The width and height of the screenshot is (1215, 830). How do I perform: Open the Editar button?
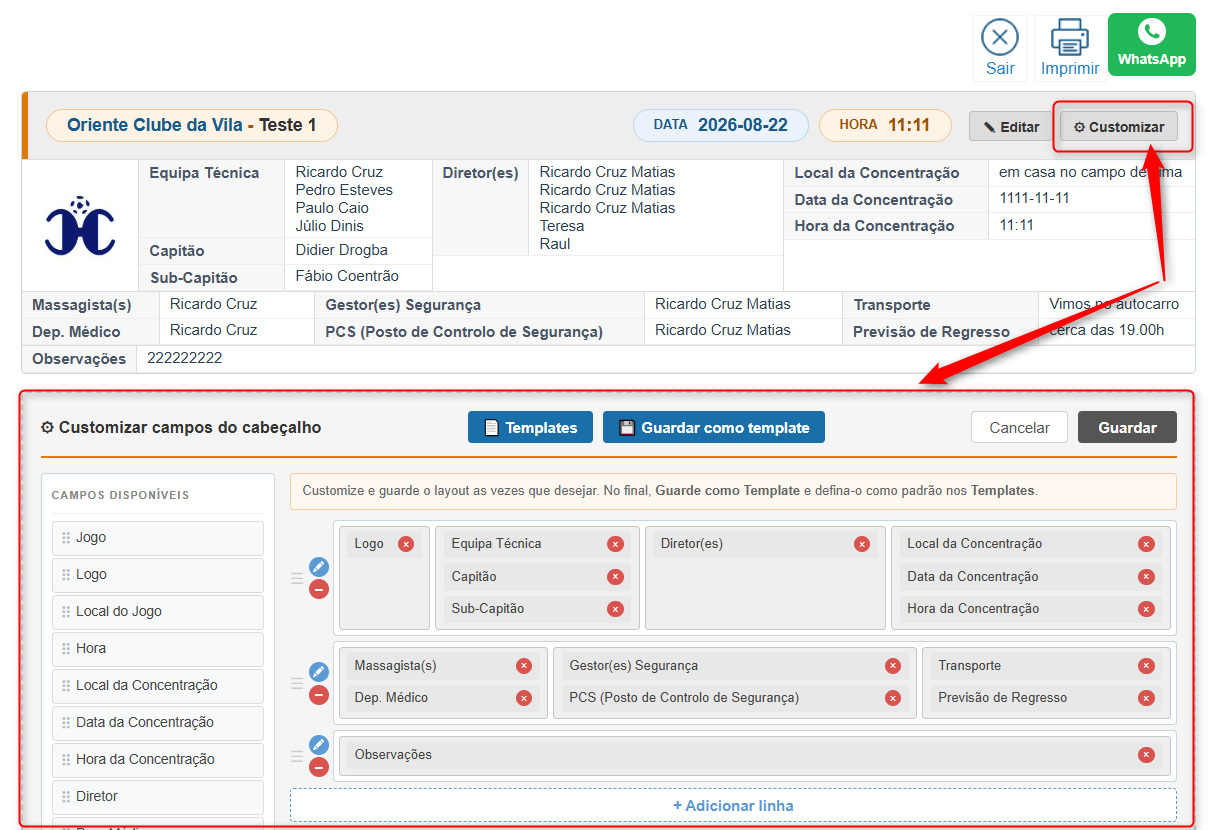tap(1011, 127)
